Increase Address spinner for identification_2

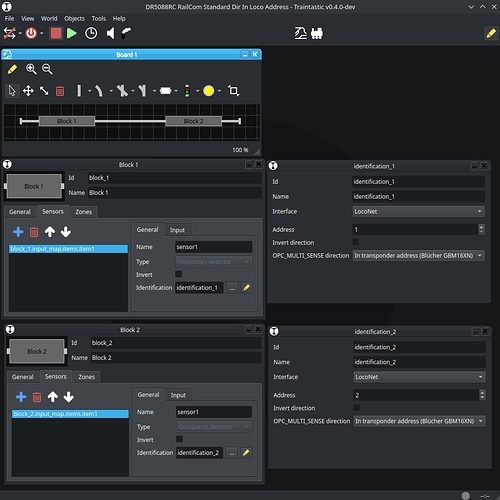click(482, 392)
